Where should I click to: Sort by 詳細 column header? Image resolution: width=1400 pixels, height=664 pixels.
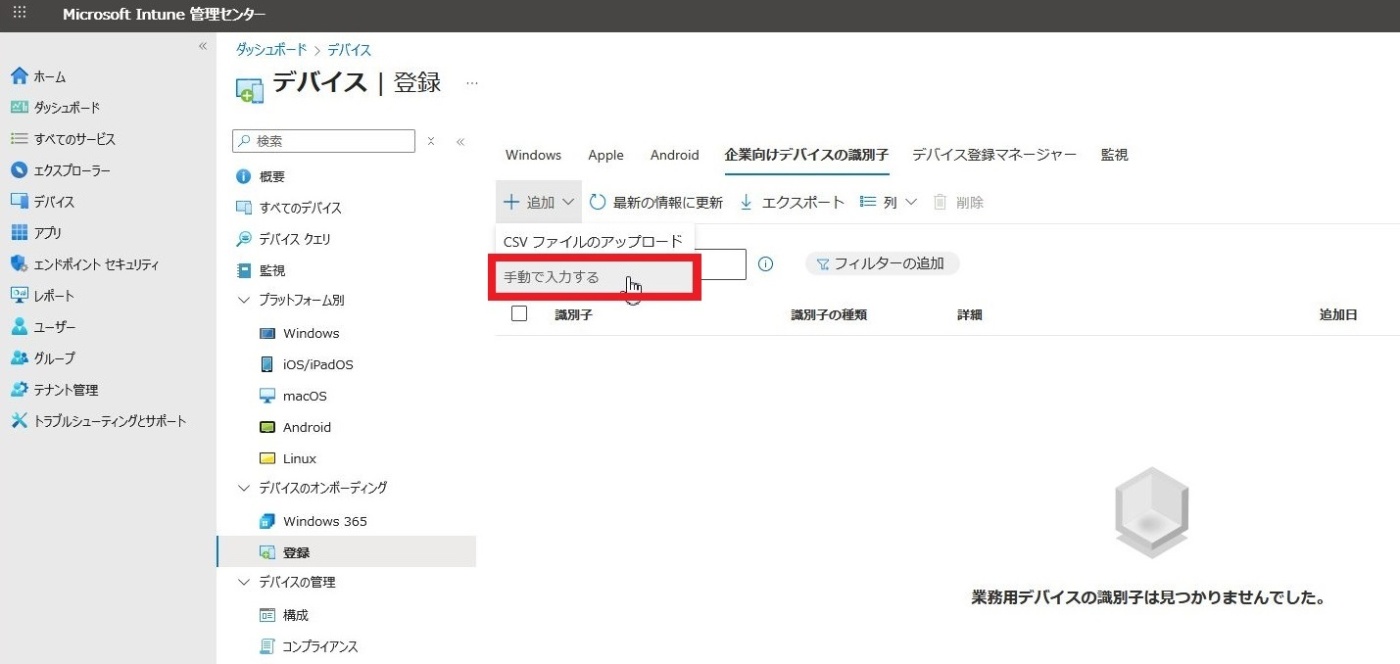click(x=969, y=314)
